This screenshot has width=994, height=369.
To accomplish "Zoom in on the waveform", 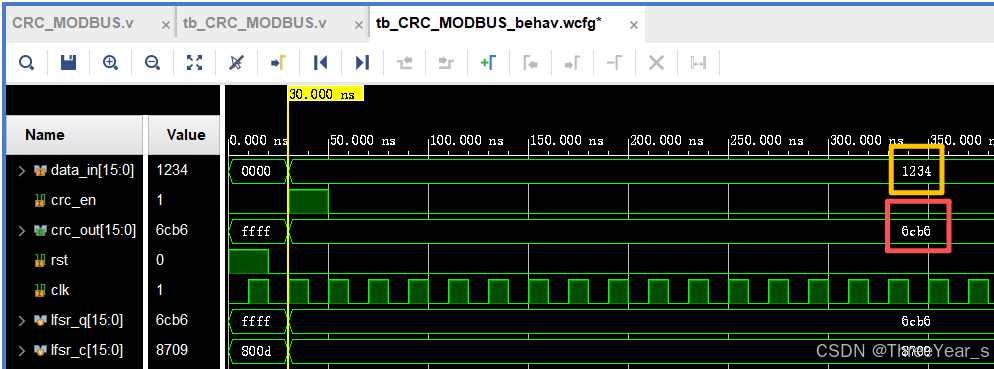I will [x=110, y=62].
